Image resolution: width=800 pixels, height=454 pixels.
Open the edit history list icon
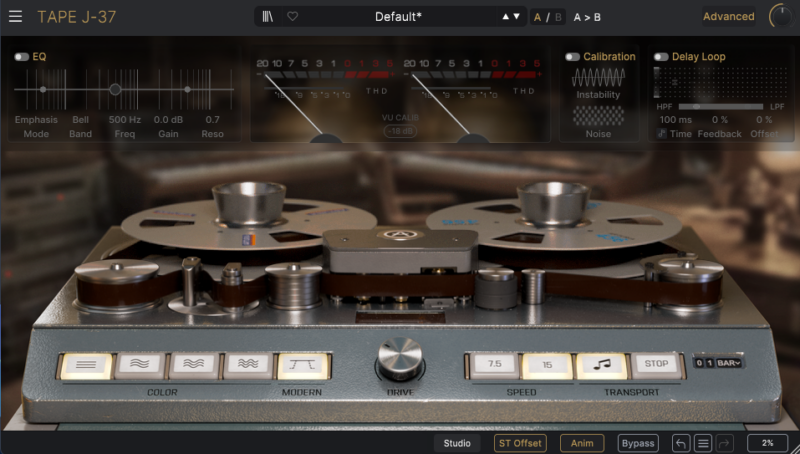[703, 443]
